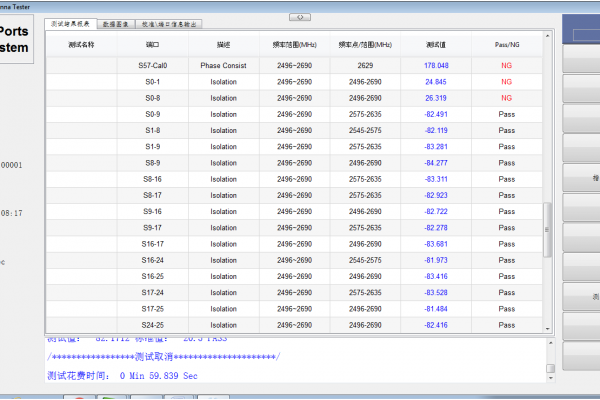The image size is (600, 400).
Task: Select the S8-17 port cell
Action: point(153,195)
